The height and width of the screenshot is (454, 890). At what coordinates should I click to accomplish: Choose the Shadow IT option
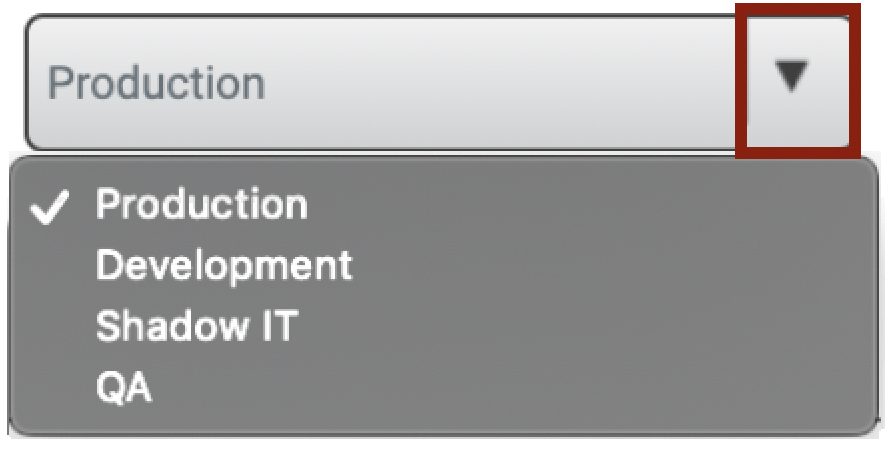pos(196,326)
